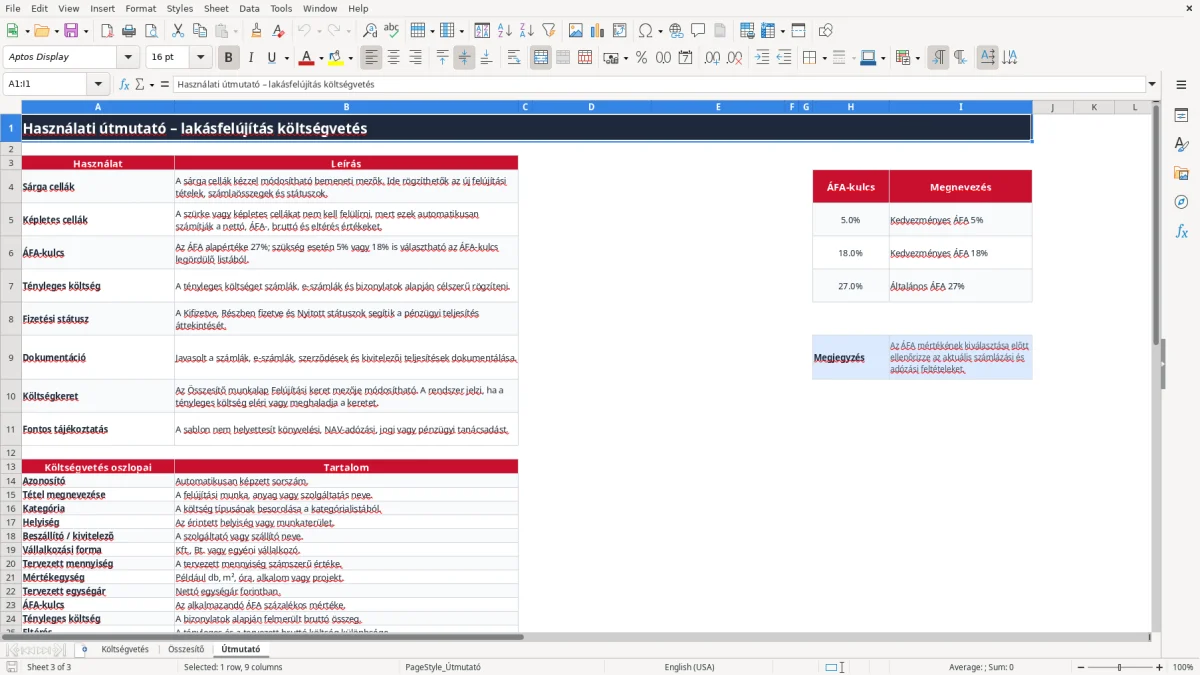Image resolution: width=1200 pixels, height=675 pixels.
Task: Switch to the Költségvetés sheet tab
Action: point(125,649)
